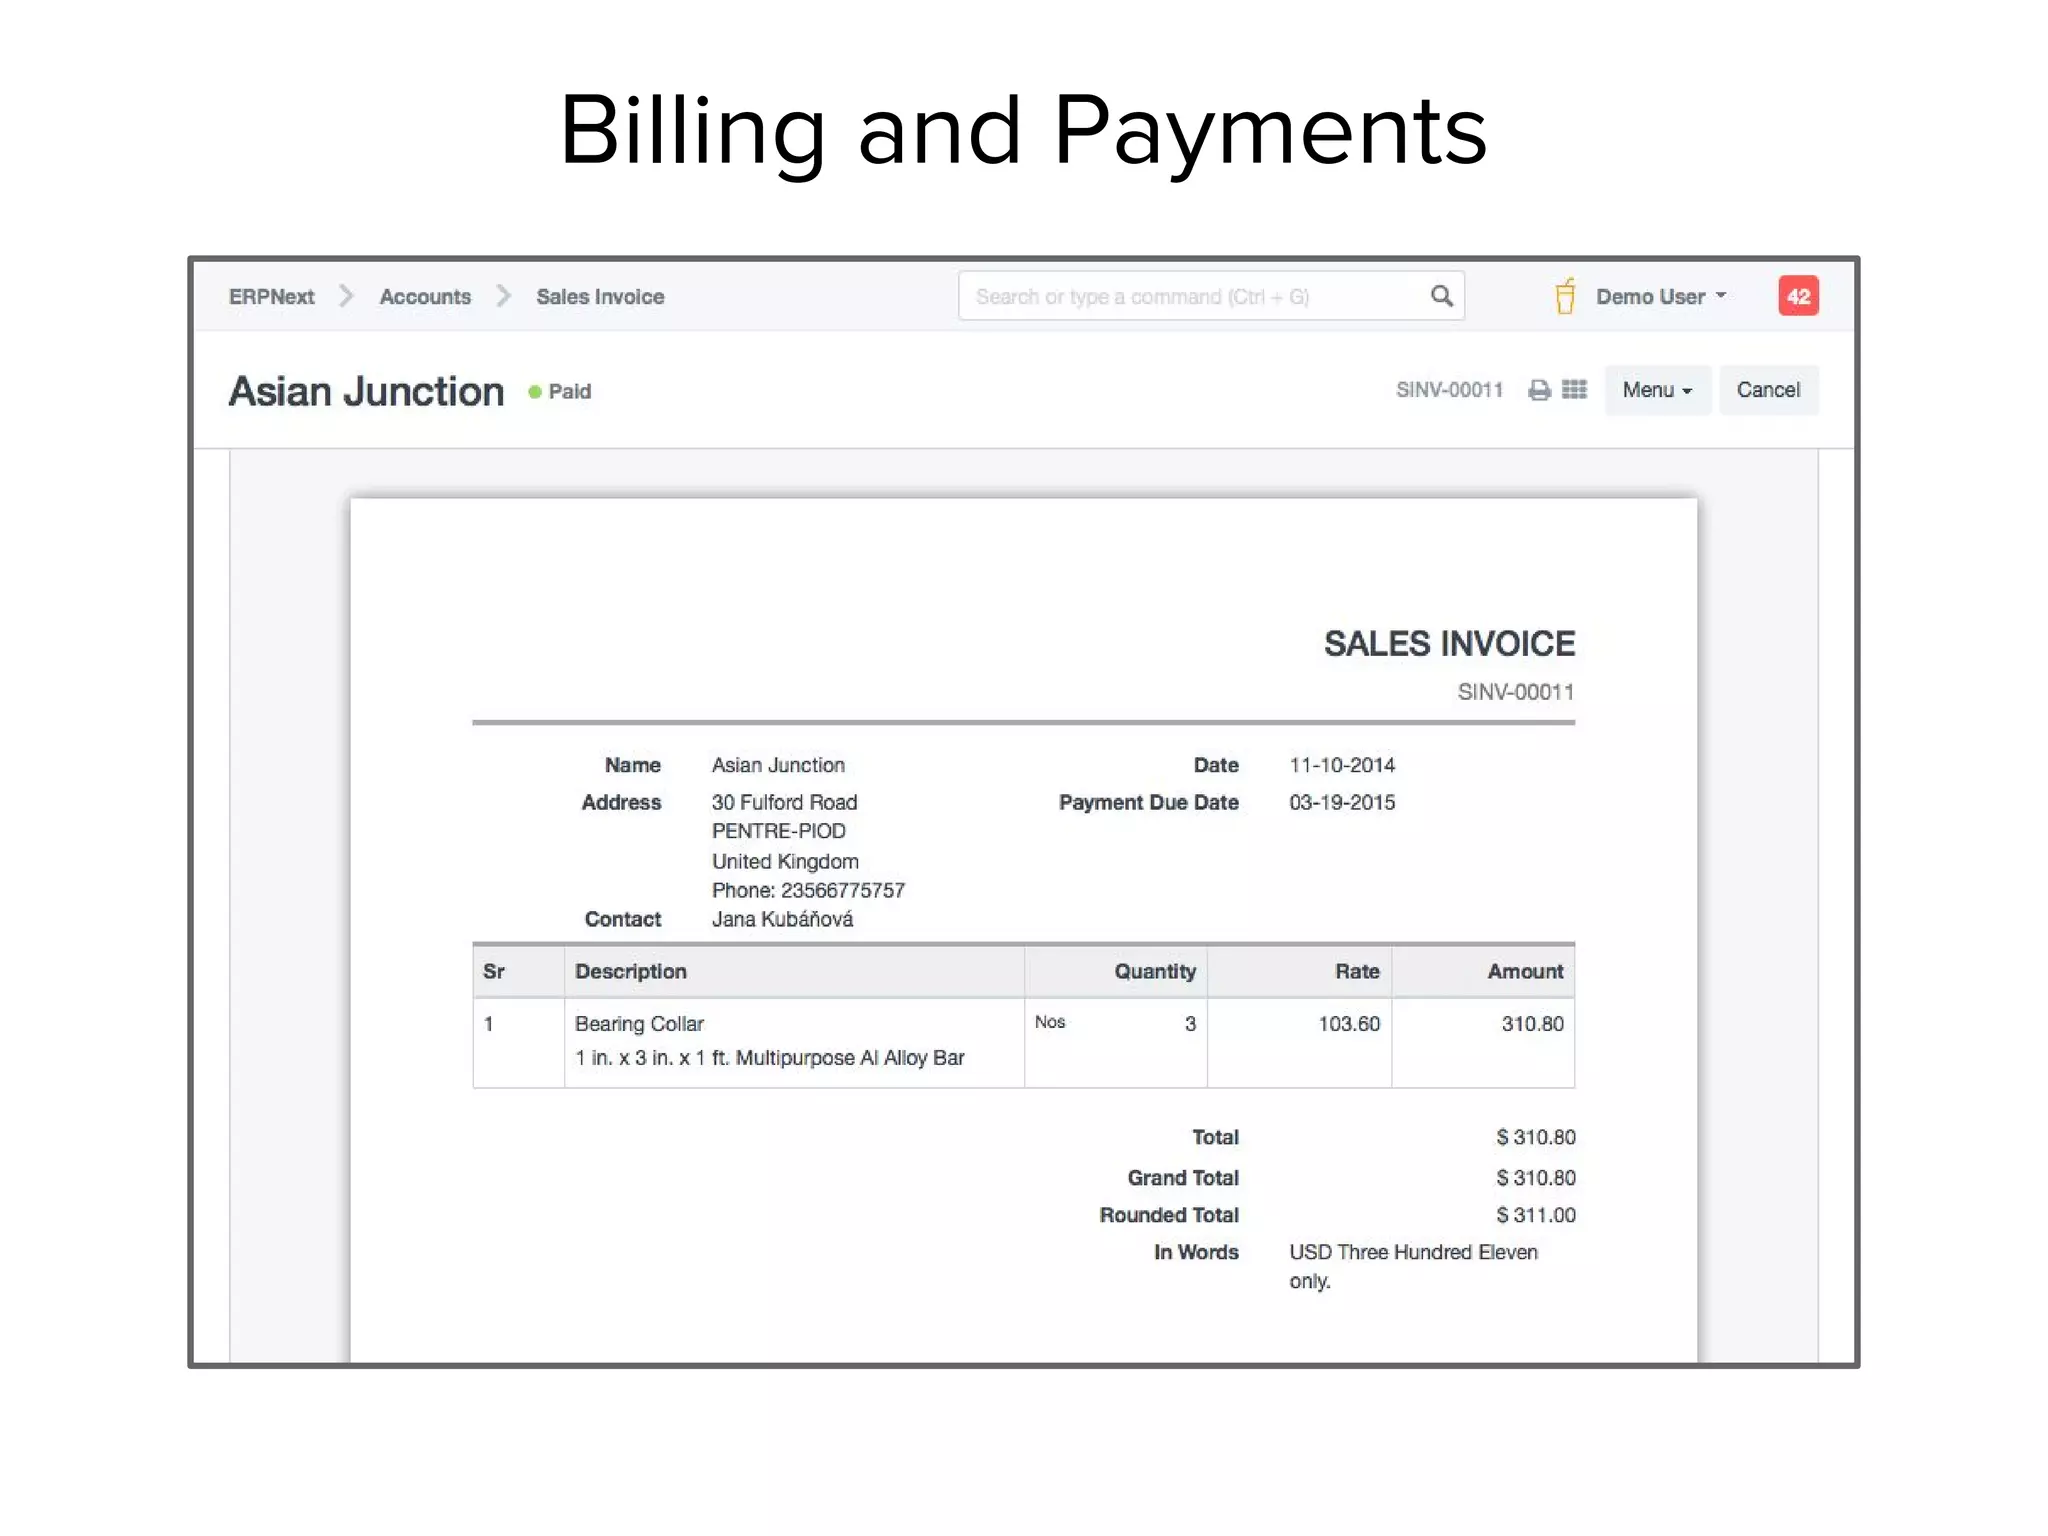Navigate to Accounts breadcrumb
2048x1536 pixels.
425,296
